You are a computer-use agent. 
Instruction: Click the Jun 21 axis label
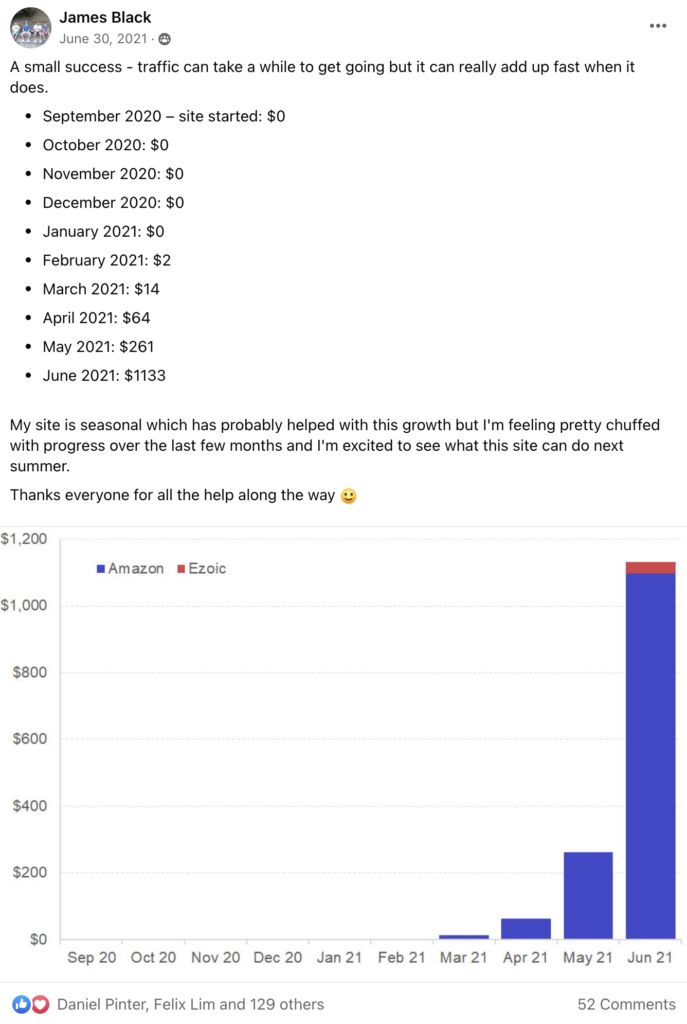pos(650,958)
